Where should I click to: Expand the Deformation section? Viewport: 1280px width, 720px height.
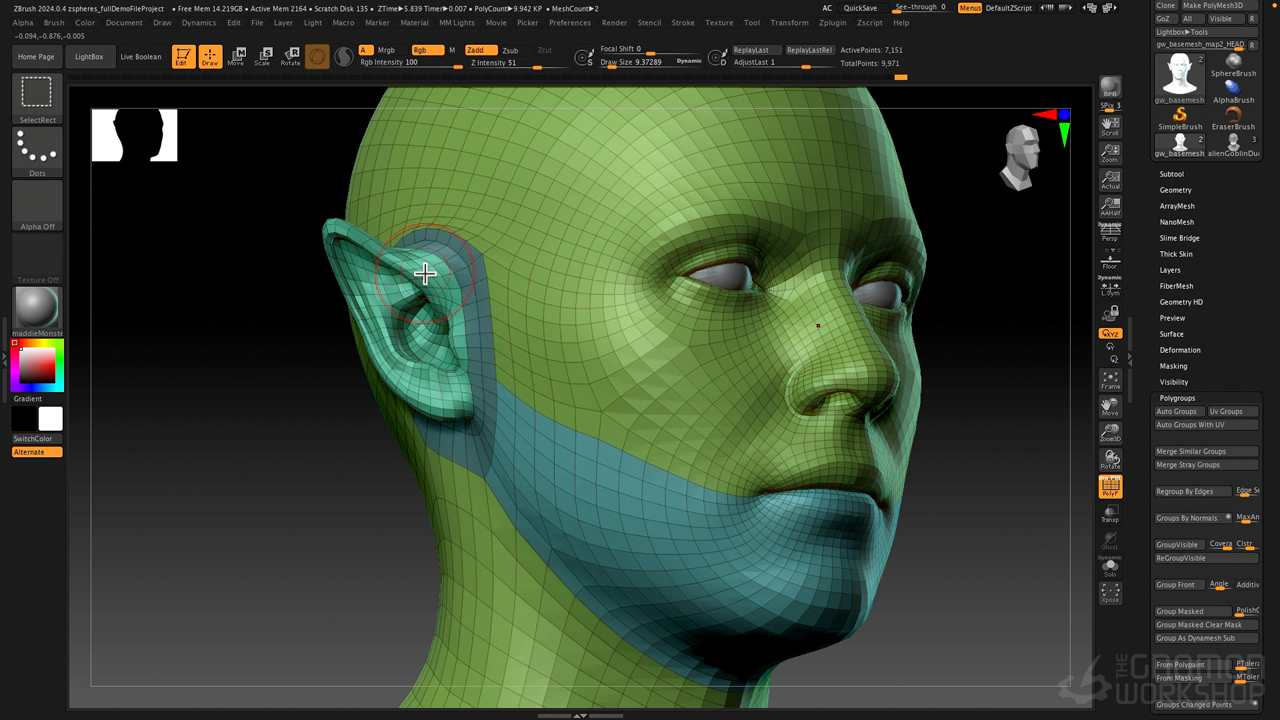[1180, 350]
